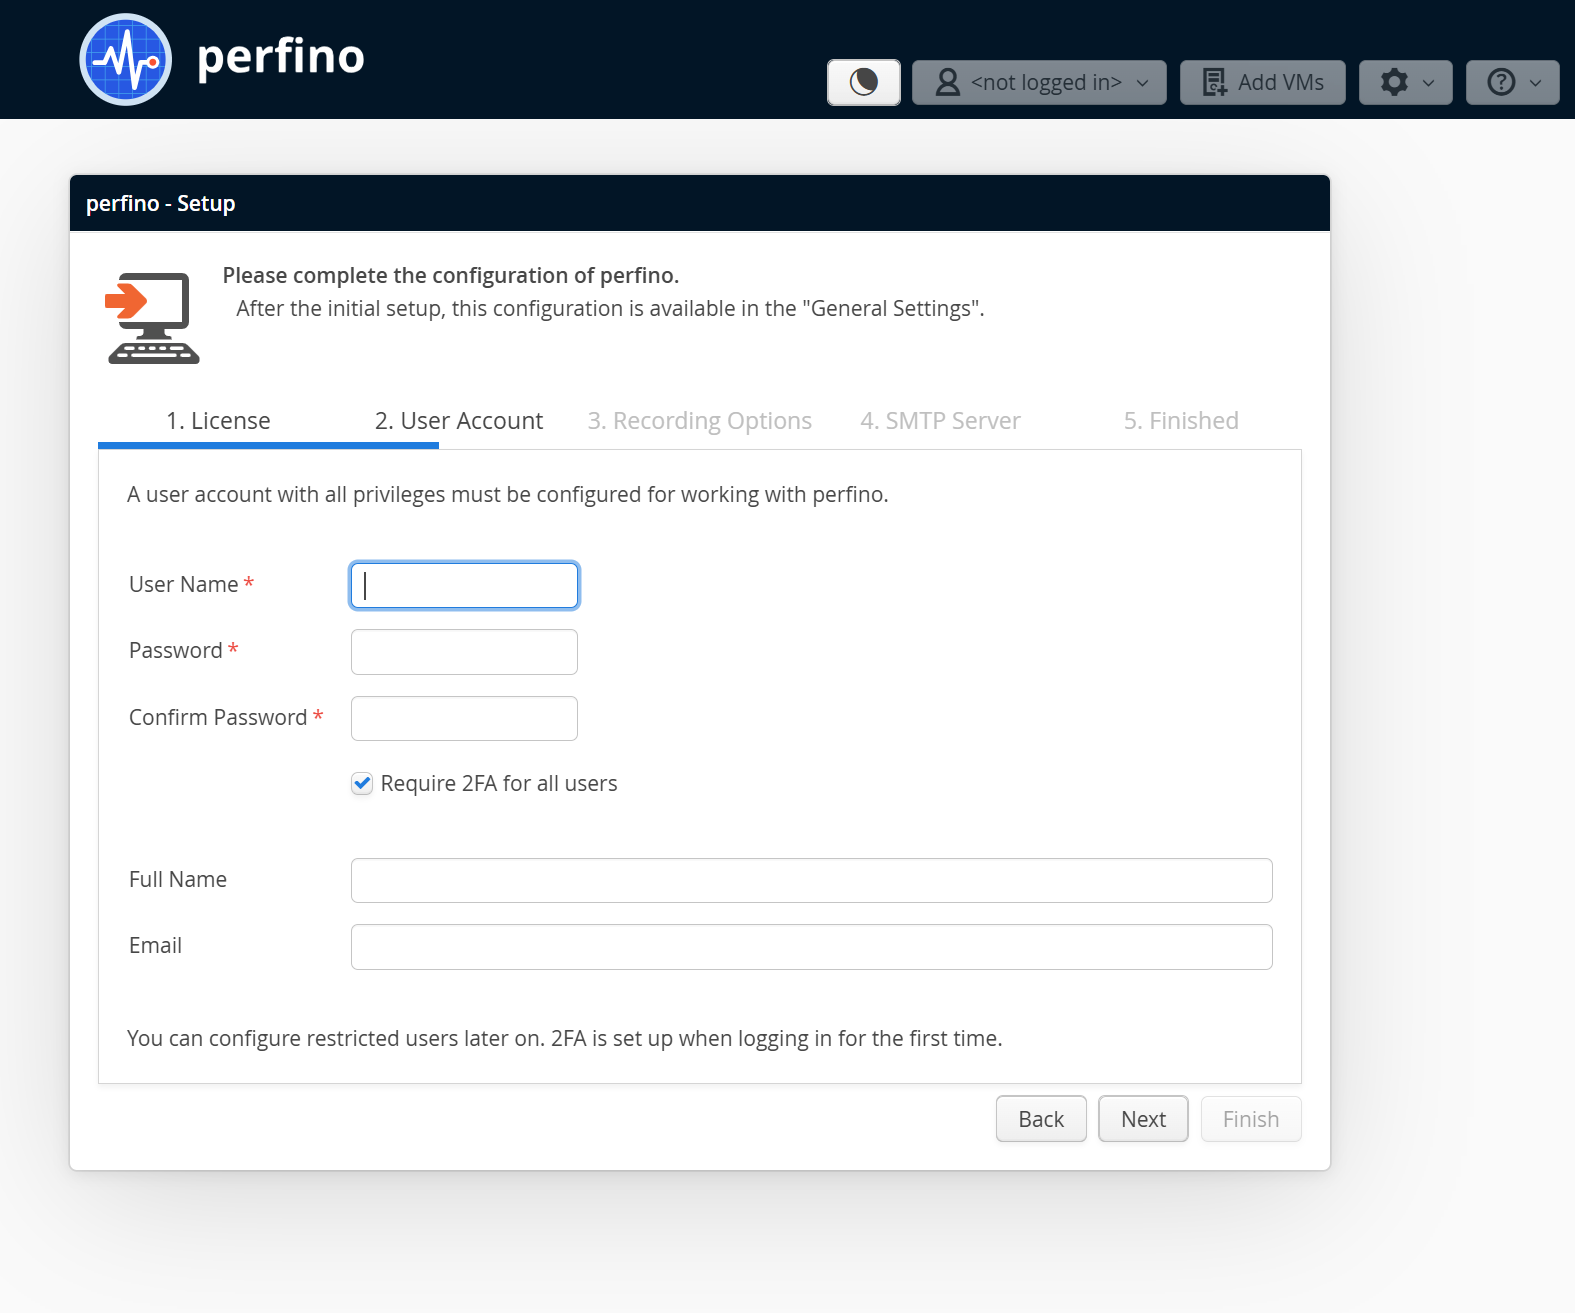Image resolution: width=1575 pixels, height=1313 pixels.
Task: Click into the Password field
Action: (x=464, y=652)
